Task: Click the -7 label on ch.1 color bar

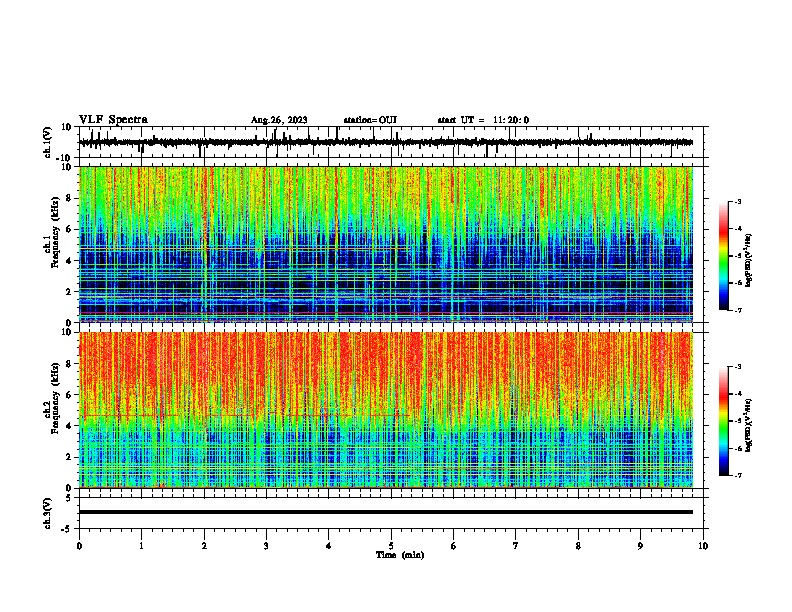Action: [x=737, y=311]
